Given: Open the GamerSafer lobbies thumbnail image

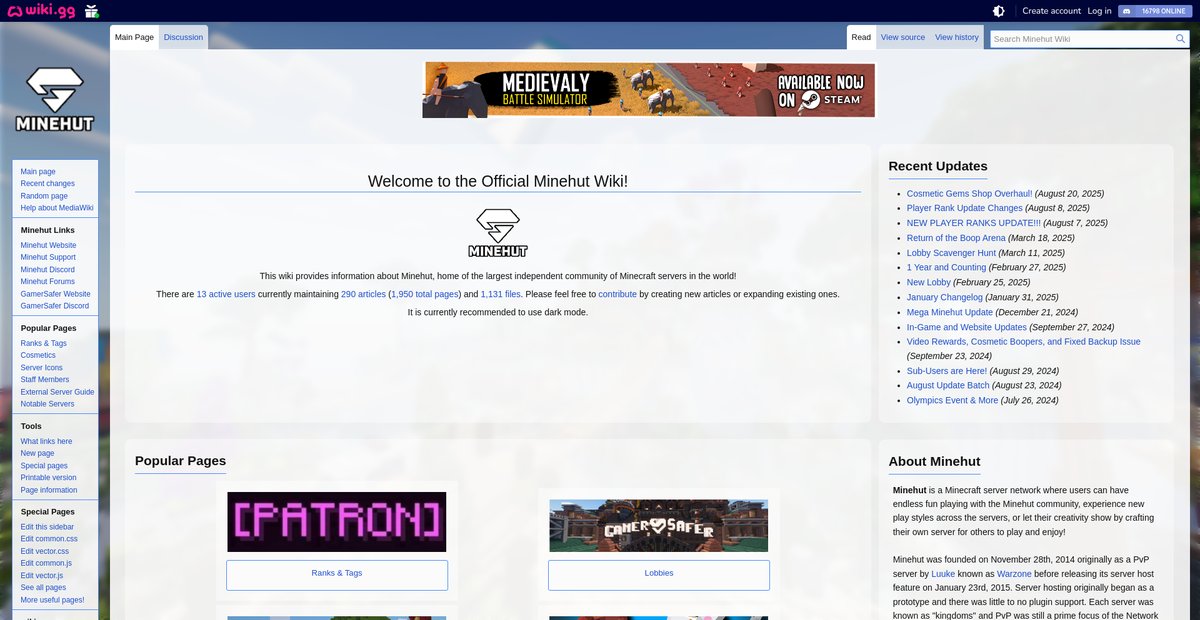Looking at the screenshot, I should coord(659,525).
